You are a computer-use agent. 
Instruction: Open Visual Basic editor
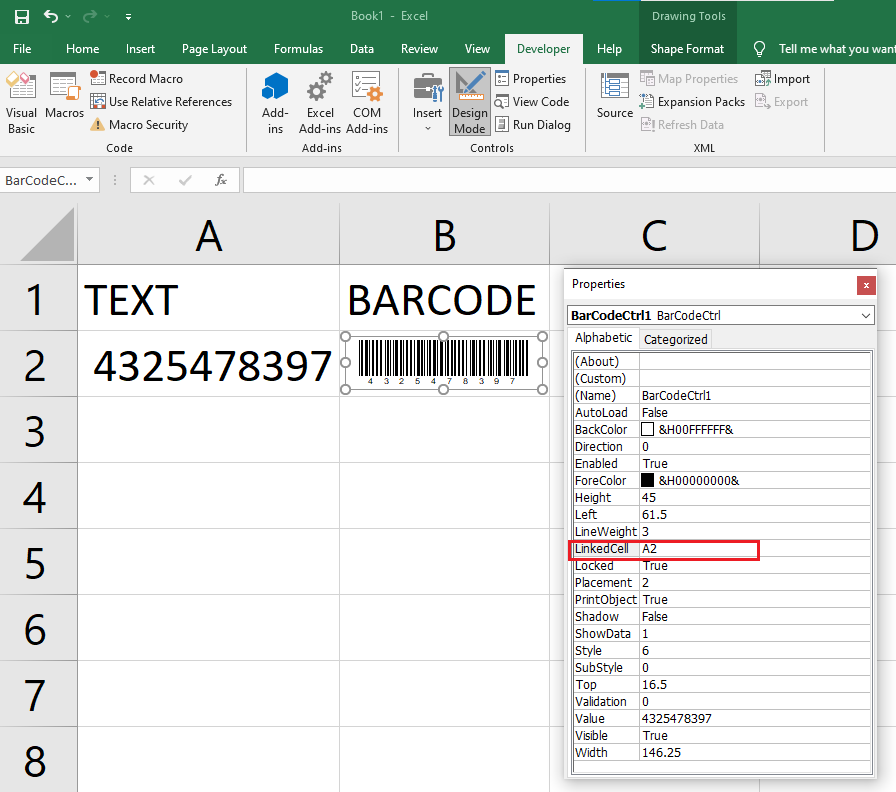click(x=21, y=103)
